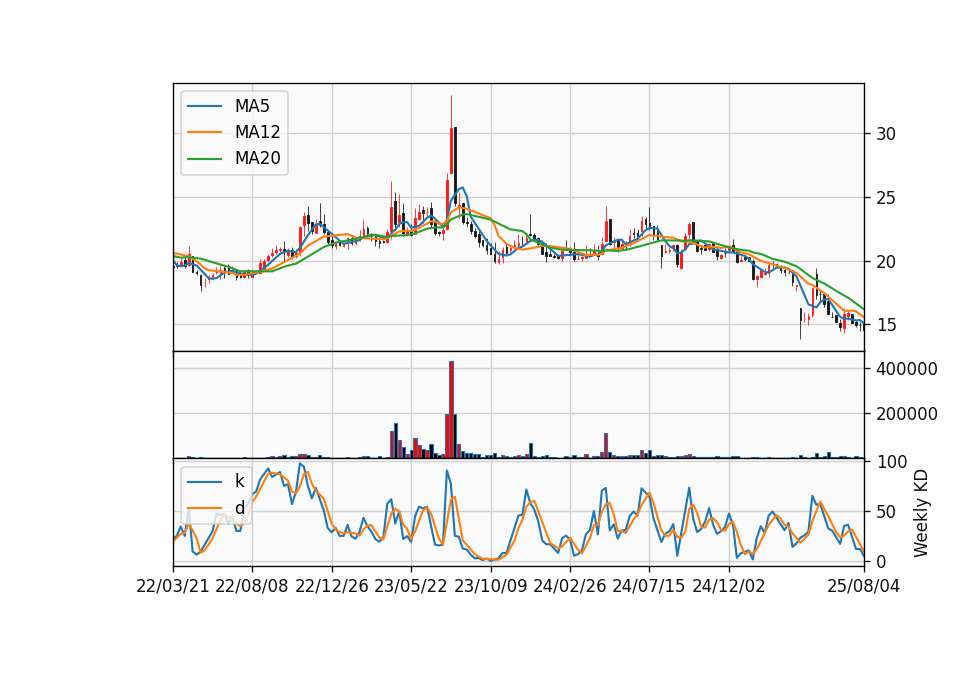Viewport: 960px width, 690px height.
Task: Click the 23/10/09 date label
Action: click(x=490, y=586)
